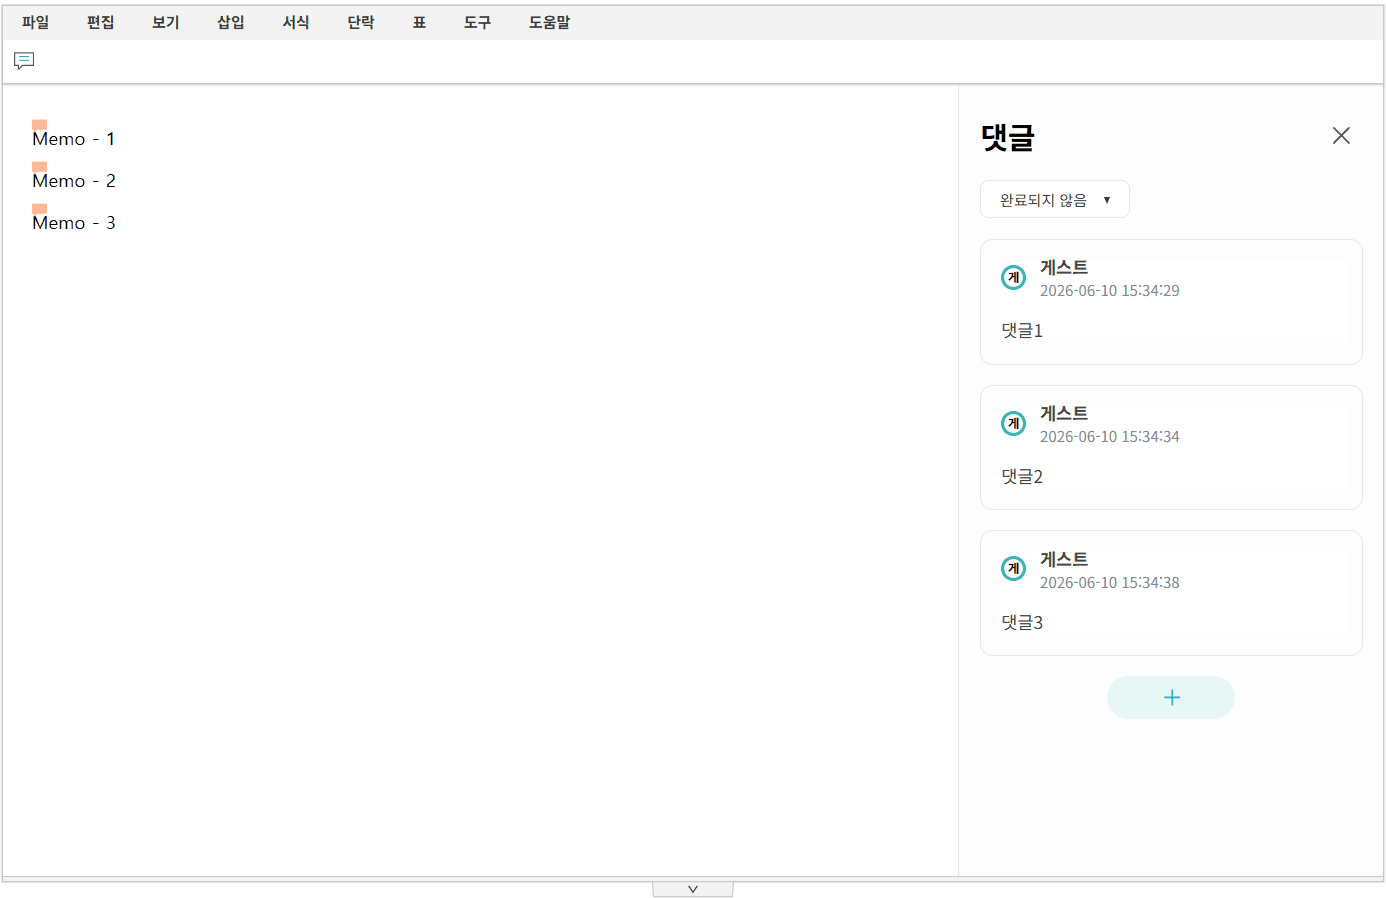This screenshot has width=1386, height=898.
Task: Click the comment marker above Memo - 3
Action: click(40, 209)
